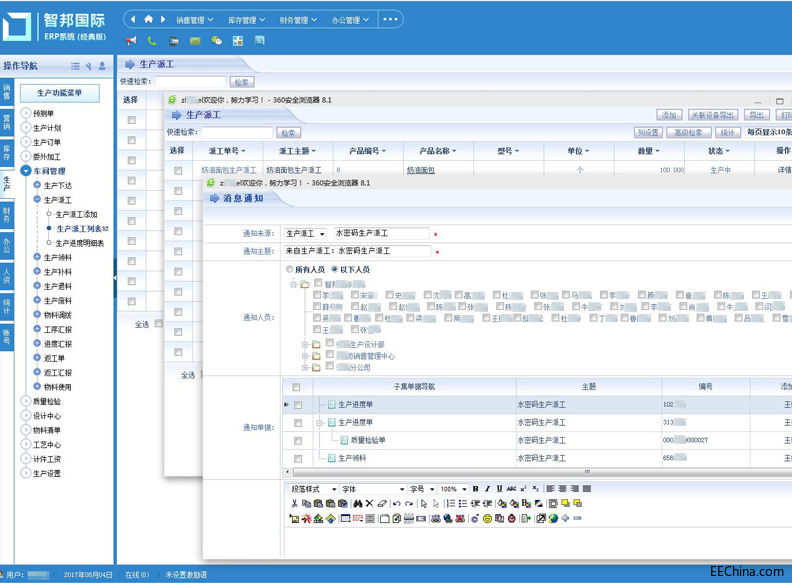Click the 关联设备导出 button
Image resolution: width=792 pixels, height=584 pixels.
713,115
